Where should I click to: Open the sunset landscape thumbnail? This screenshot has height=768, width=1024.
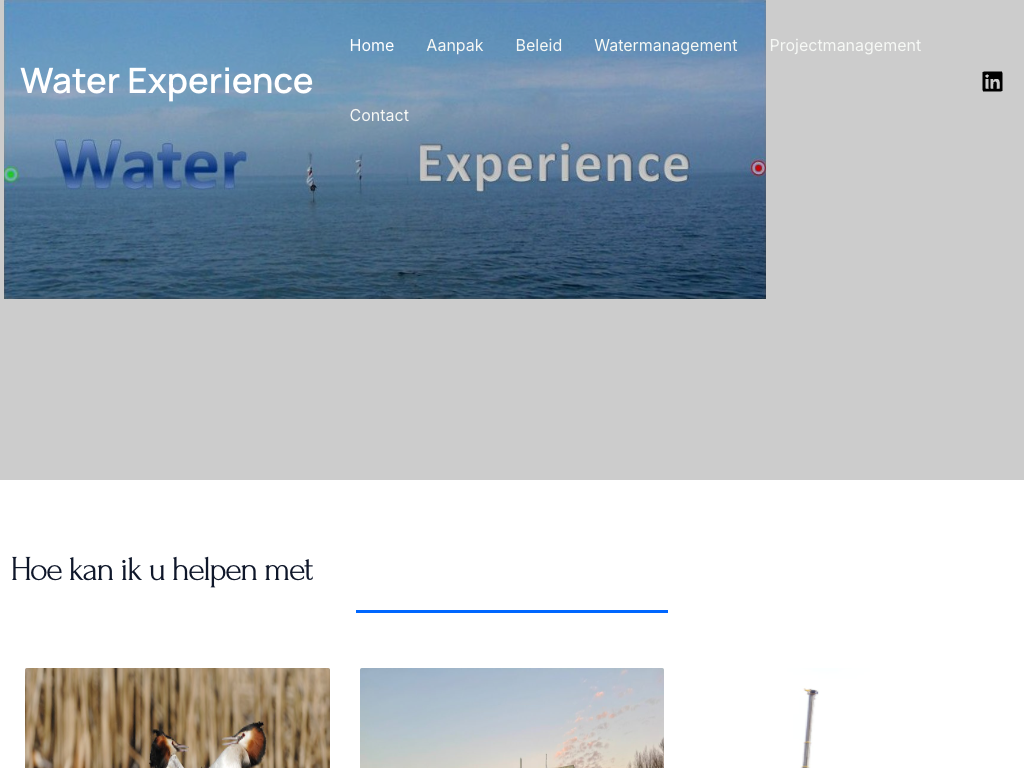[x=512, y=718]
